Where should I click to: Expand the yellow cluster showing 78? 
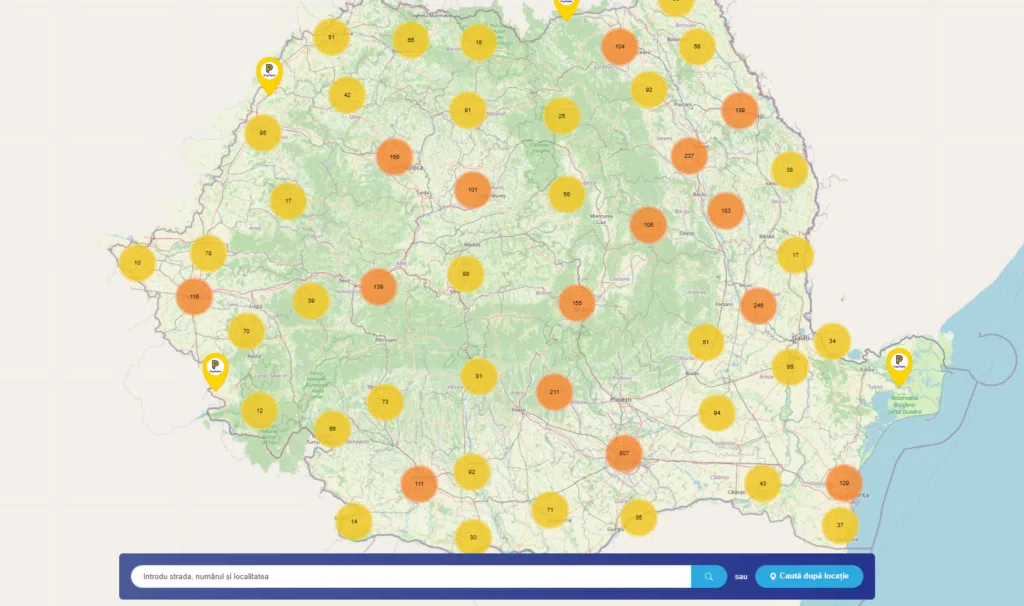tap(208, 253)
